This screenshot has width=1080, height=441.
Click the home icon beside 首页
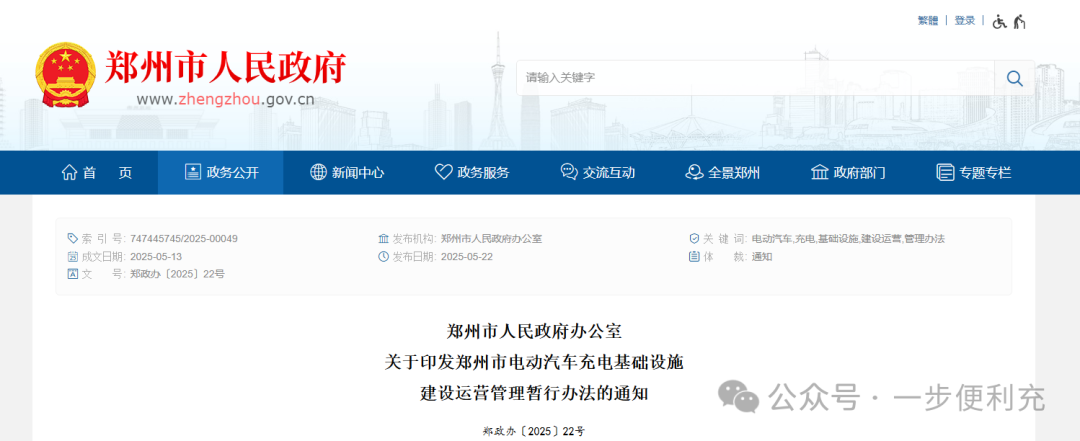(x=69, y=172)
